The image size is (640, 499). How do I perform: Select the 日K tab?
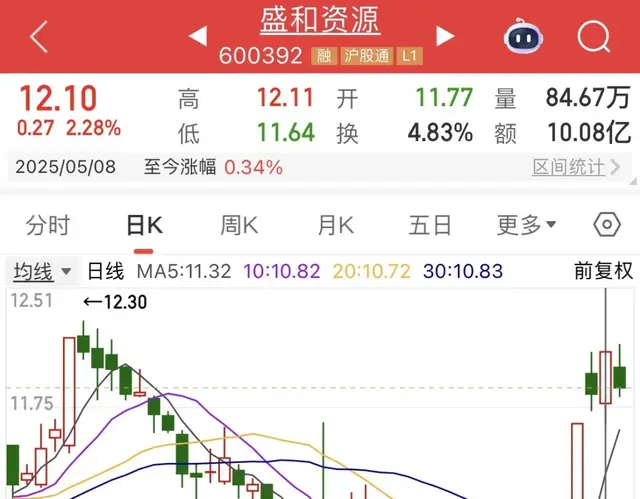[x=144, y=225]
